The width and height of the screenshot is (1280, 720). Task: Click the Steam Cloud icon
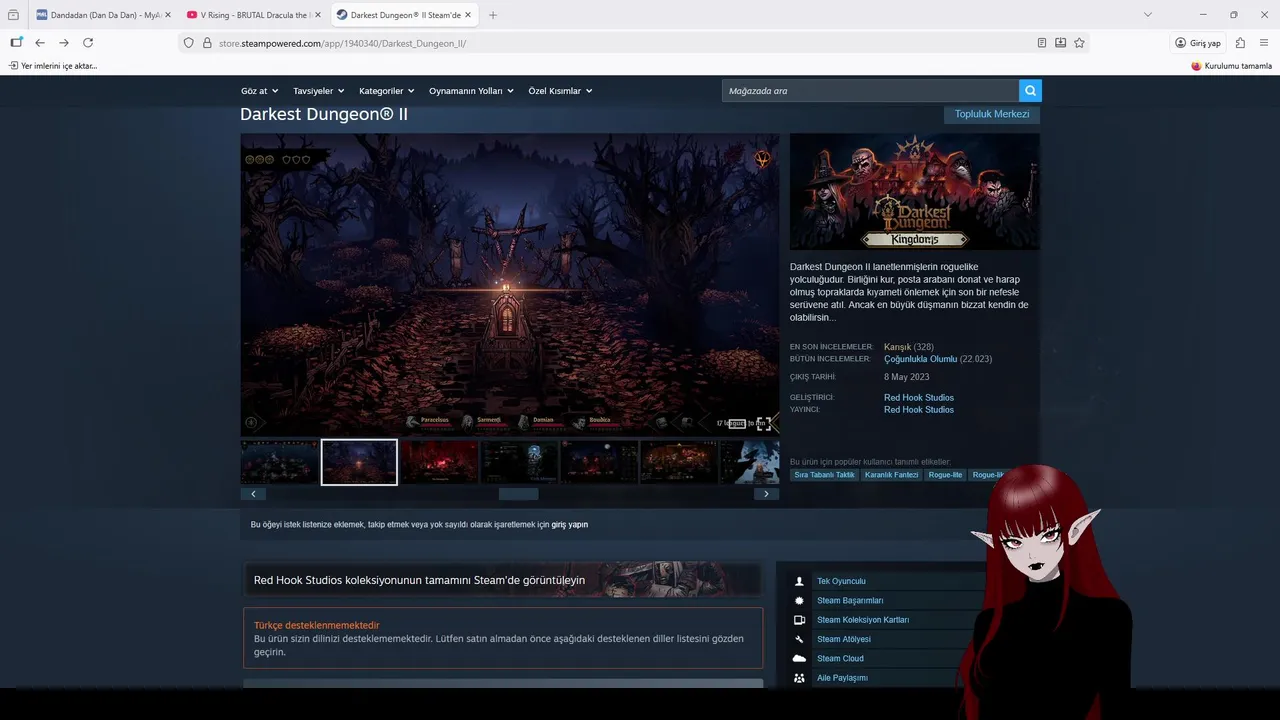click(799, 658)
